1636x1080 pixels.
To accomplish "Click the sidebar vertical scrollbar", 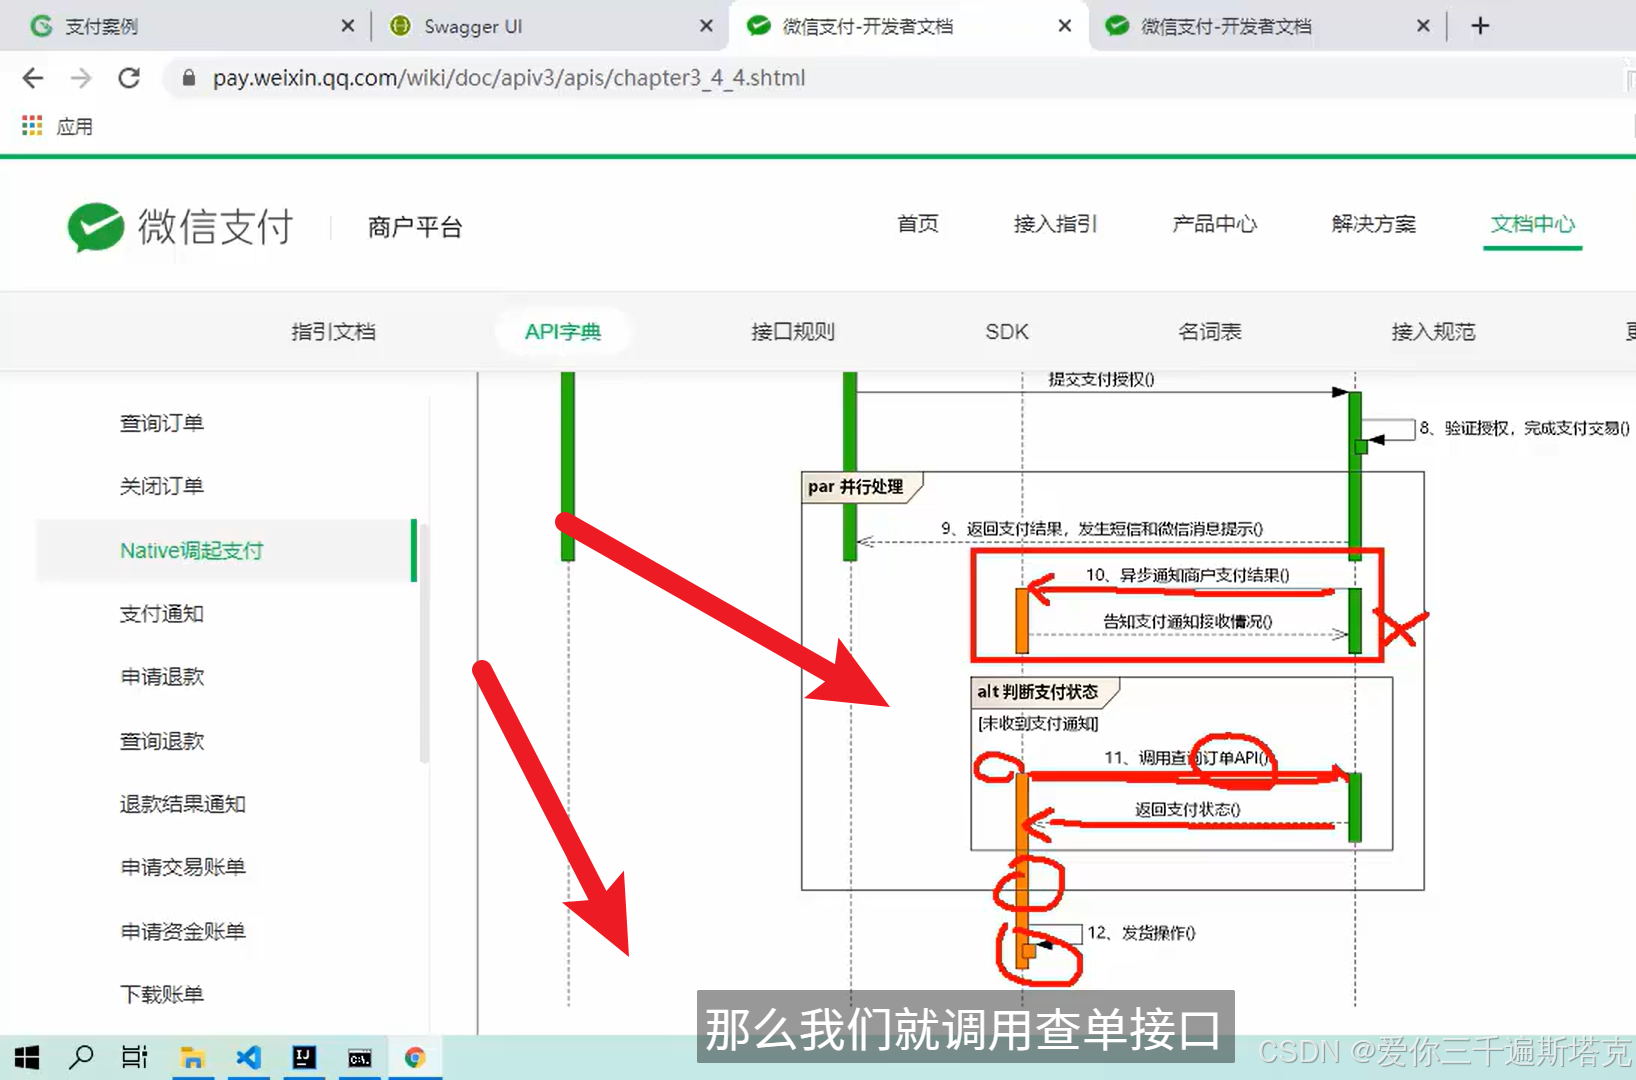I will click(x=425, y=643).
